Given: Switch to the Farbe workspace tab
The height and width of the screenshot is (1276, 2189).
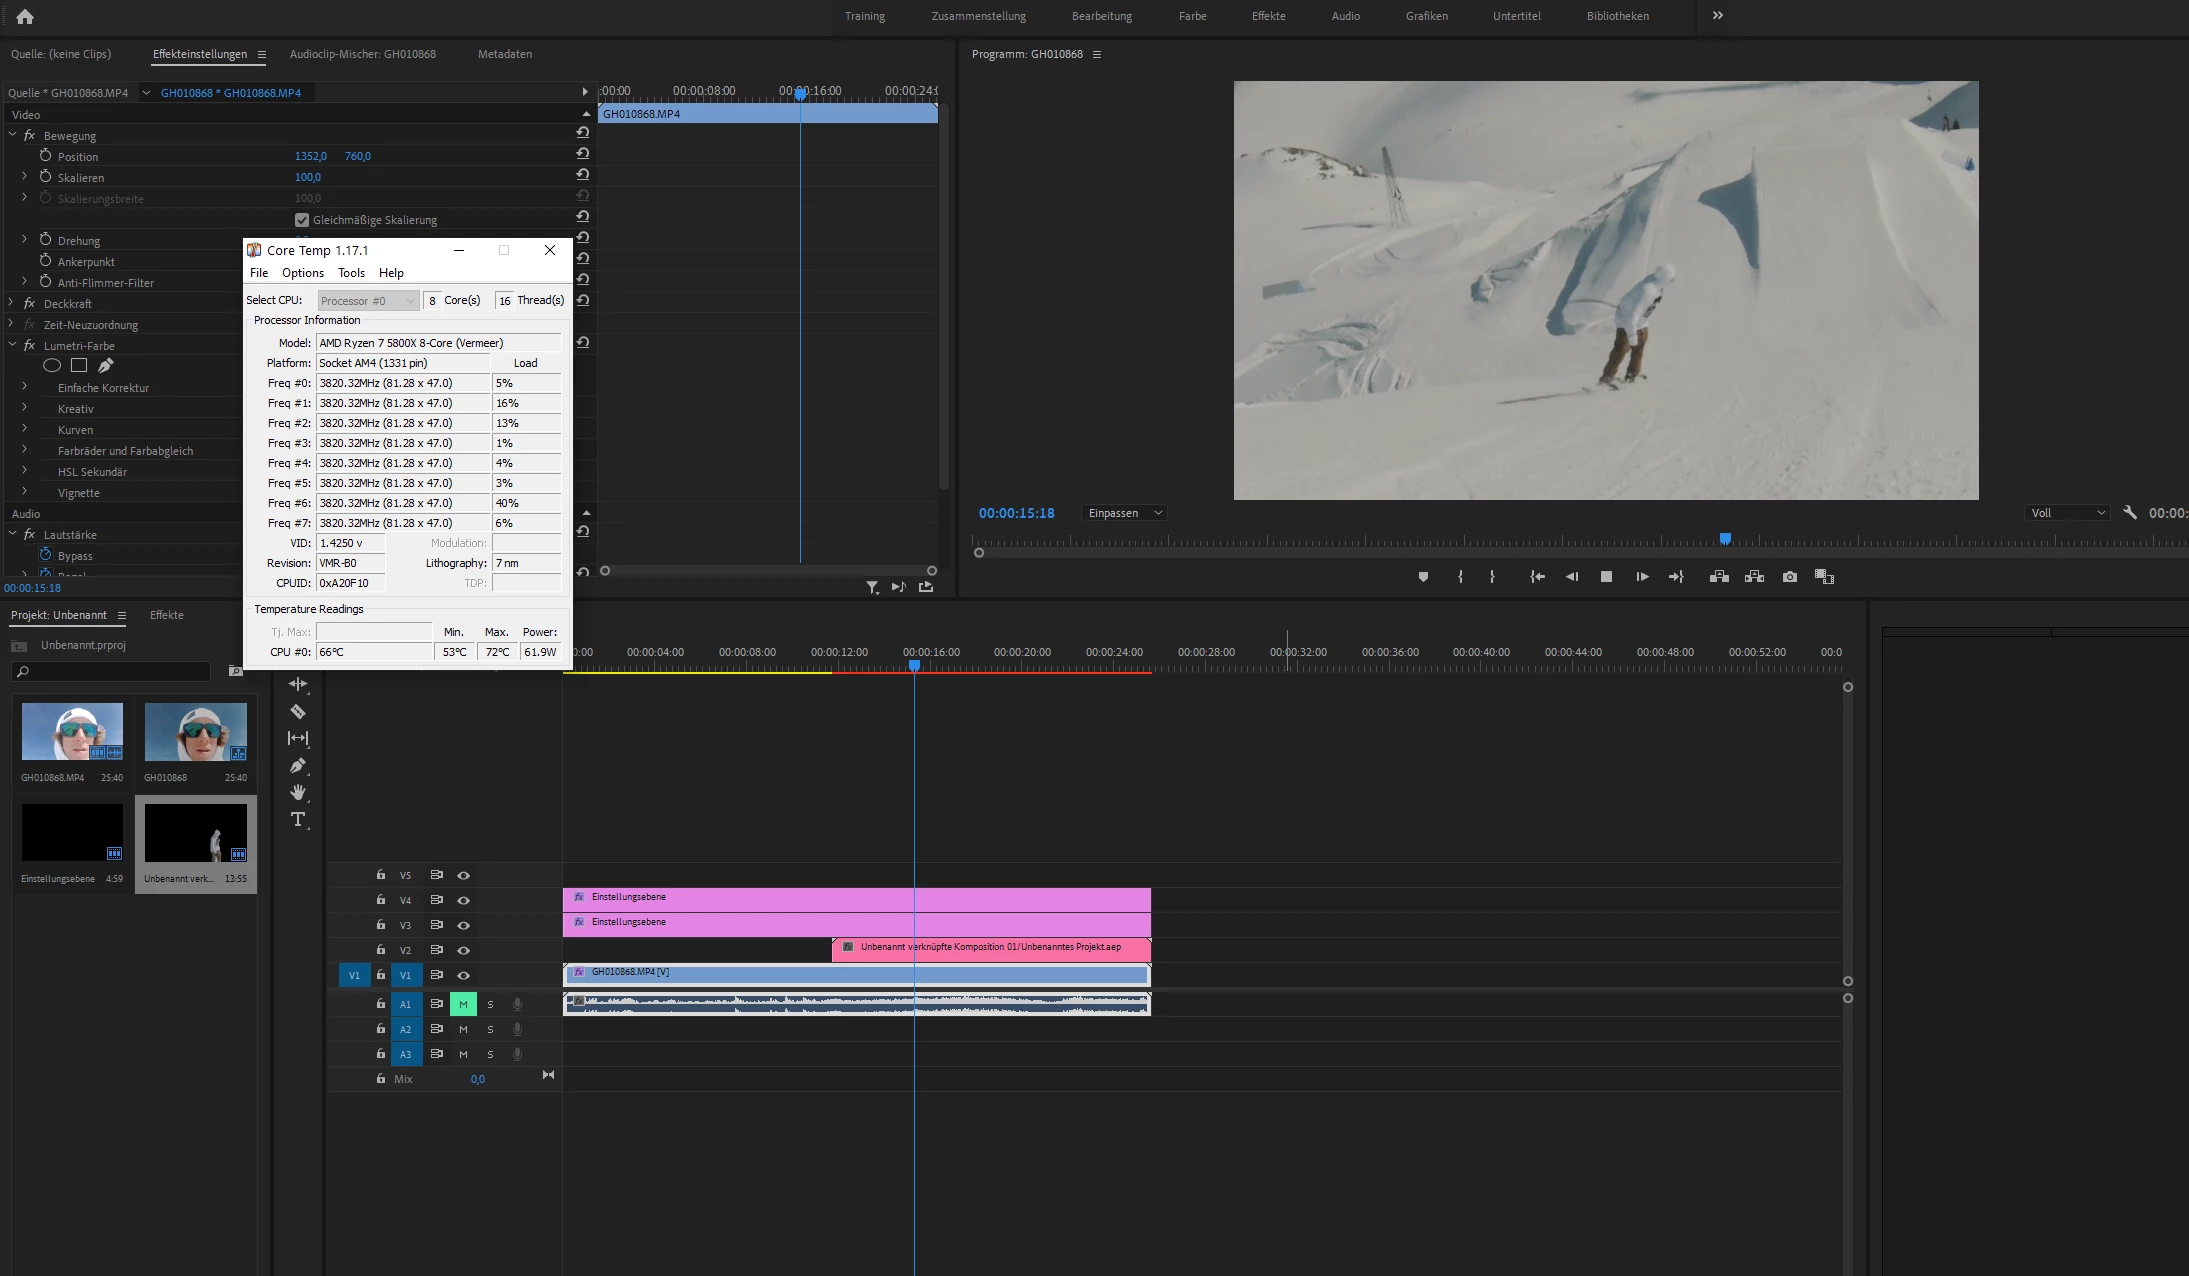Looking at the screenshot, I should (1192, 16).
